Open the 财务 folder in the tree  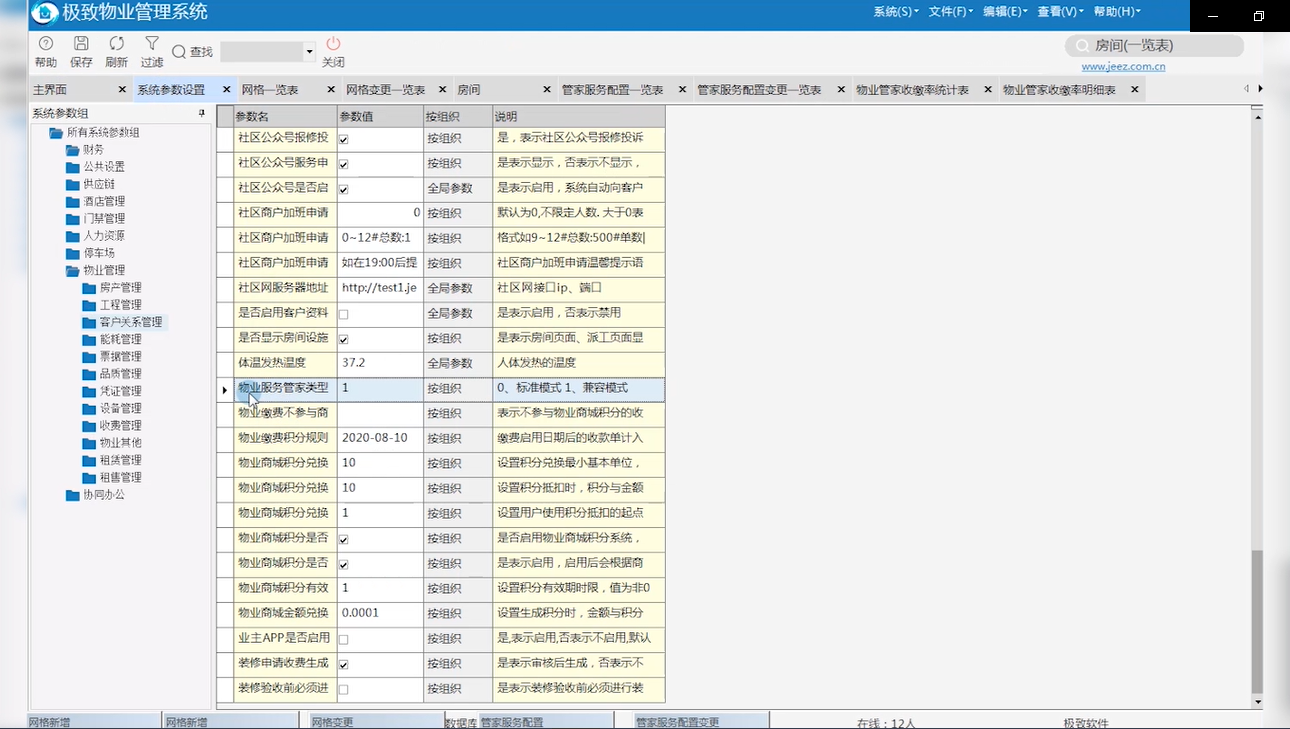coord(85,150)
